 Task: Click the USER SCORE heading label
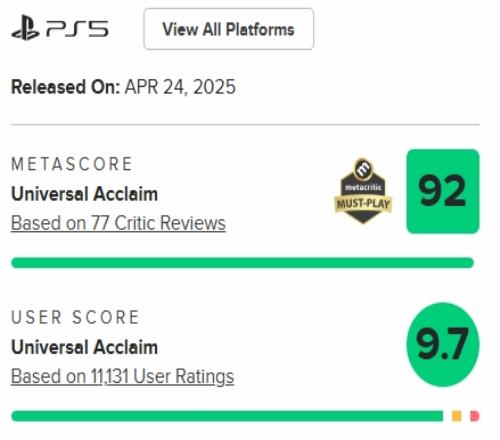tap(75, 317)
